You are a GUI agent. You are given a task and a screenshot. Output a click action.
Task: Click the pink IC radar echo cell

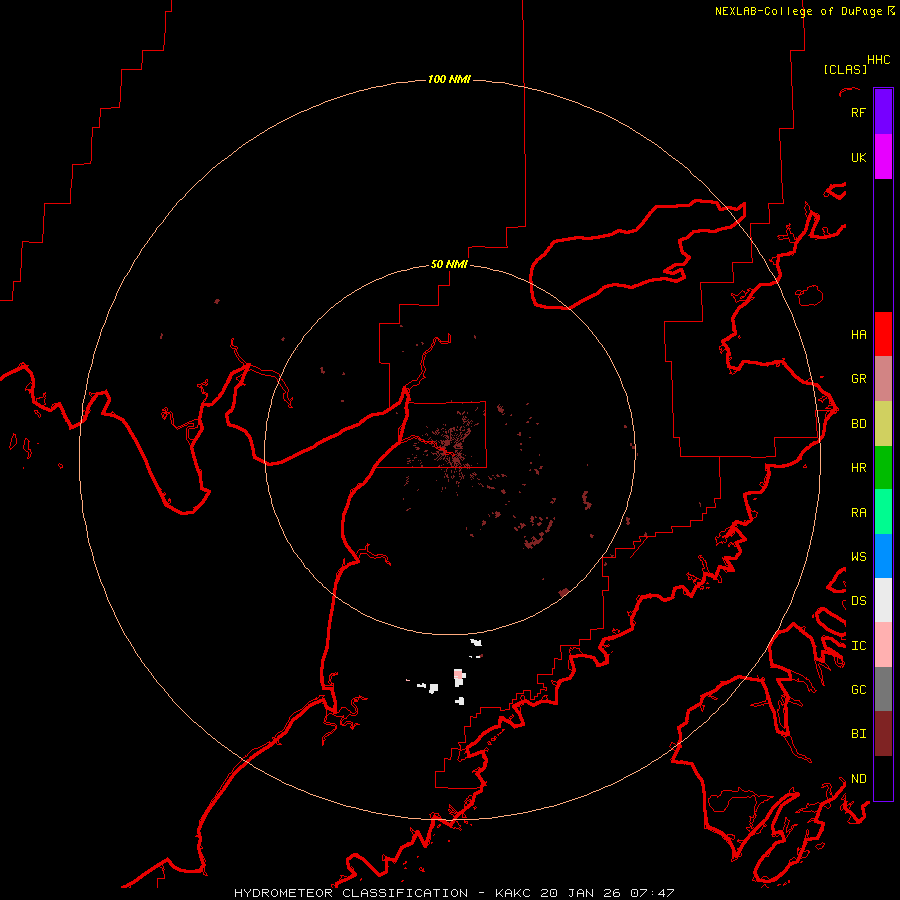coord(458,674)
